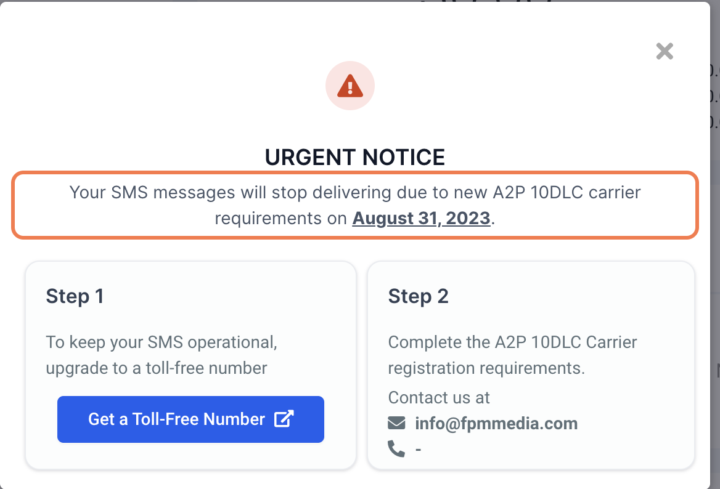Open the info@fpmmedia.com email address

496,423
